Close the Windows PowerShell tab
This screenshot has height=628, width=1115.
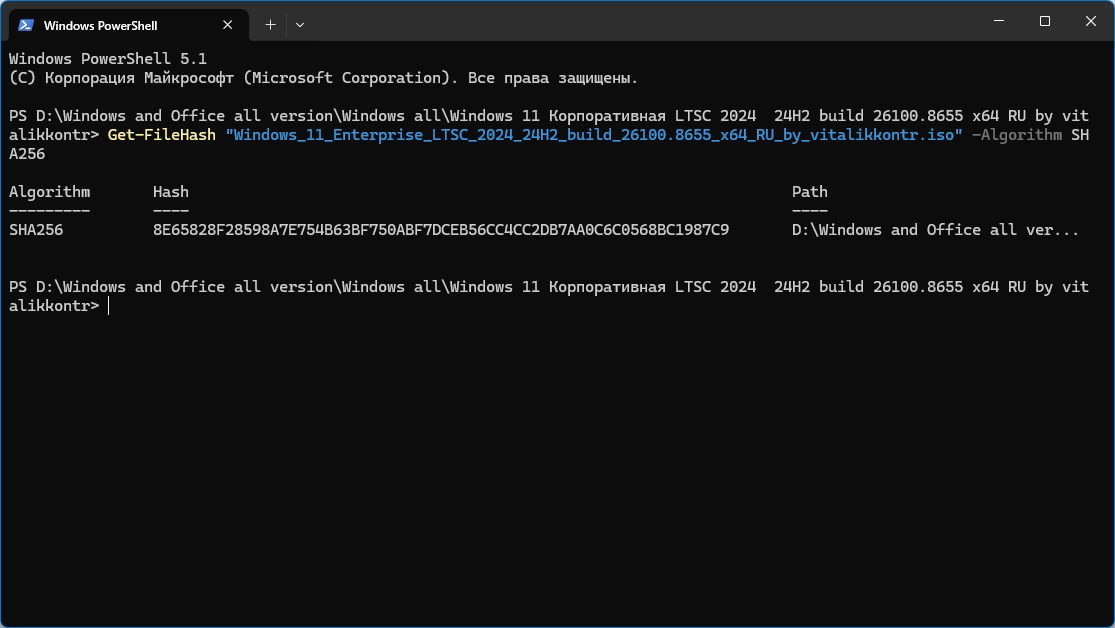click(228, 25)
